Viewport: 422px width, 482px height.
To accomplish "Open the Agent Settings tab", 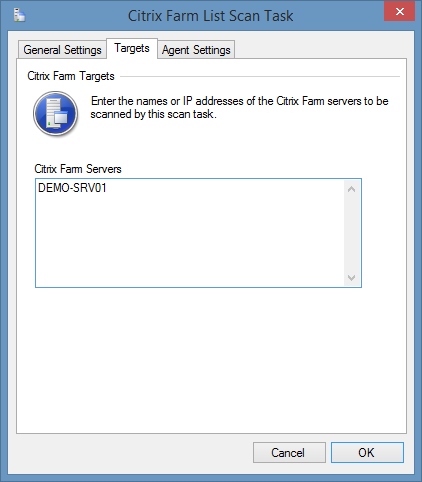I will tap(196, 50).
